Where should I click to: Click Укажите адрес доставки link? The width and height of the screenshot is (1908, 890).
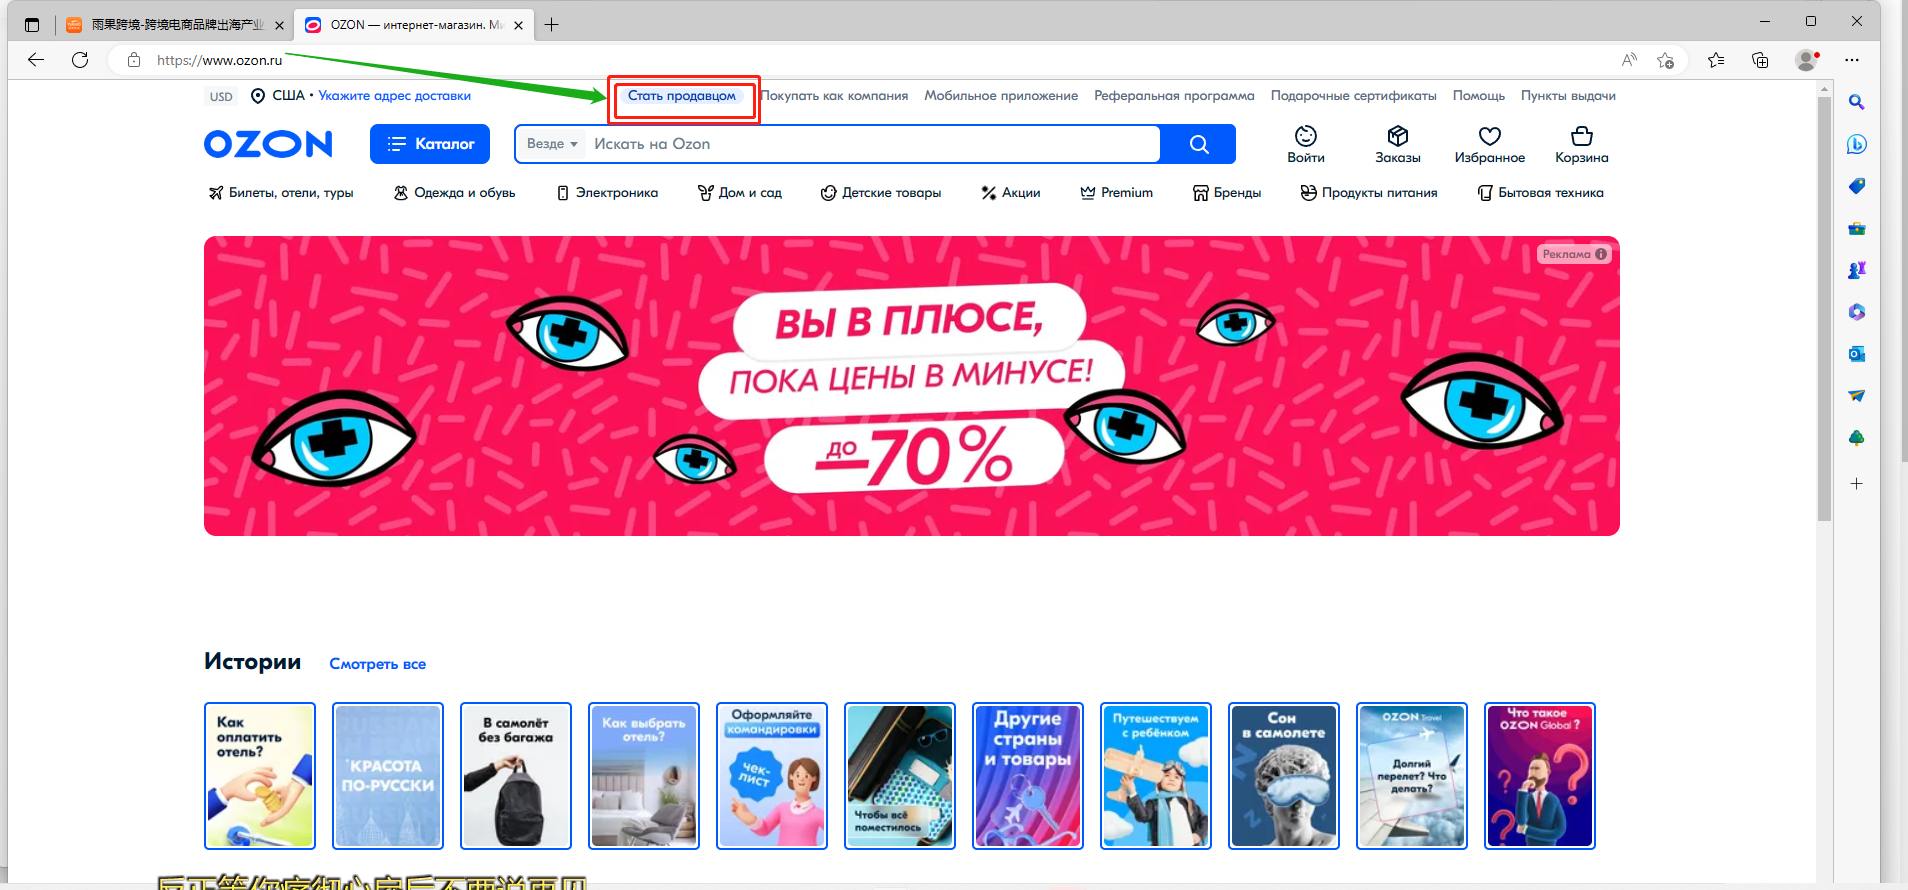pyautogui.click(x=394, y=96)
